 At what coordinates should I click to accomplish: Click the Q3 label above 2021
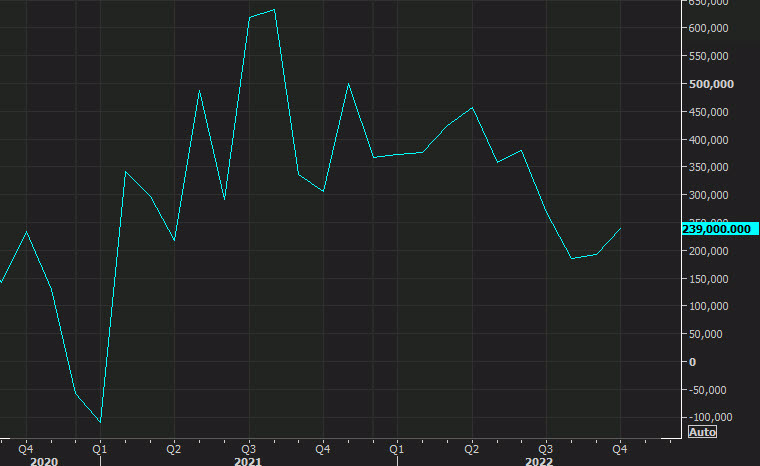(249, 449)
